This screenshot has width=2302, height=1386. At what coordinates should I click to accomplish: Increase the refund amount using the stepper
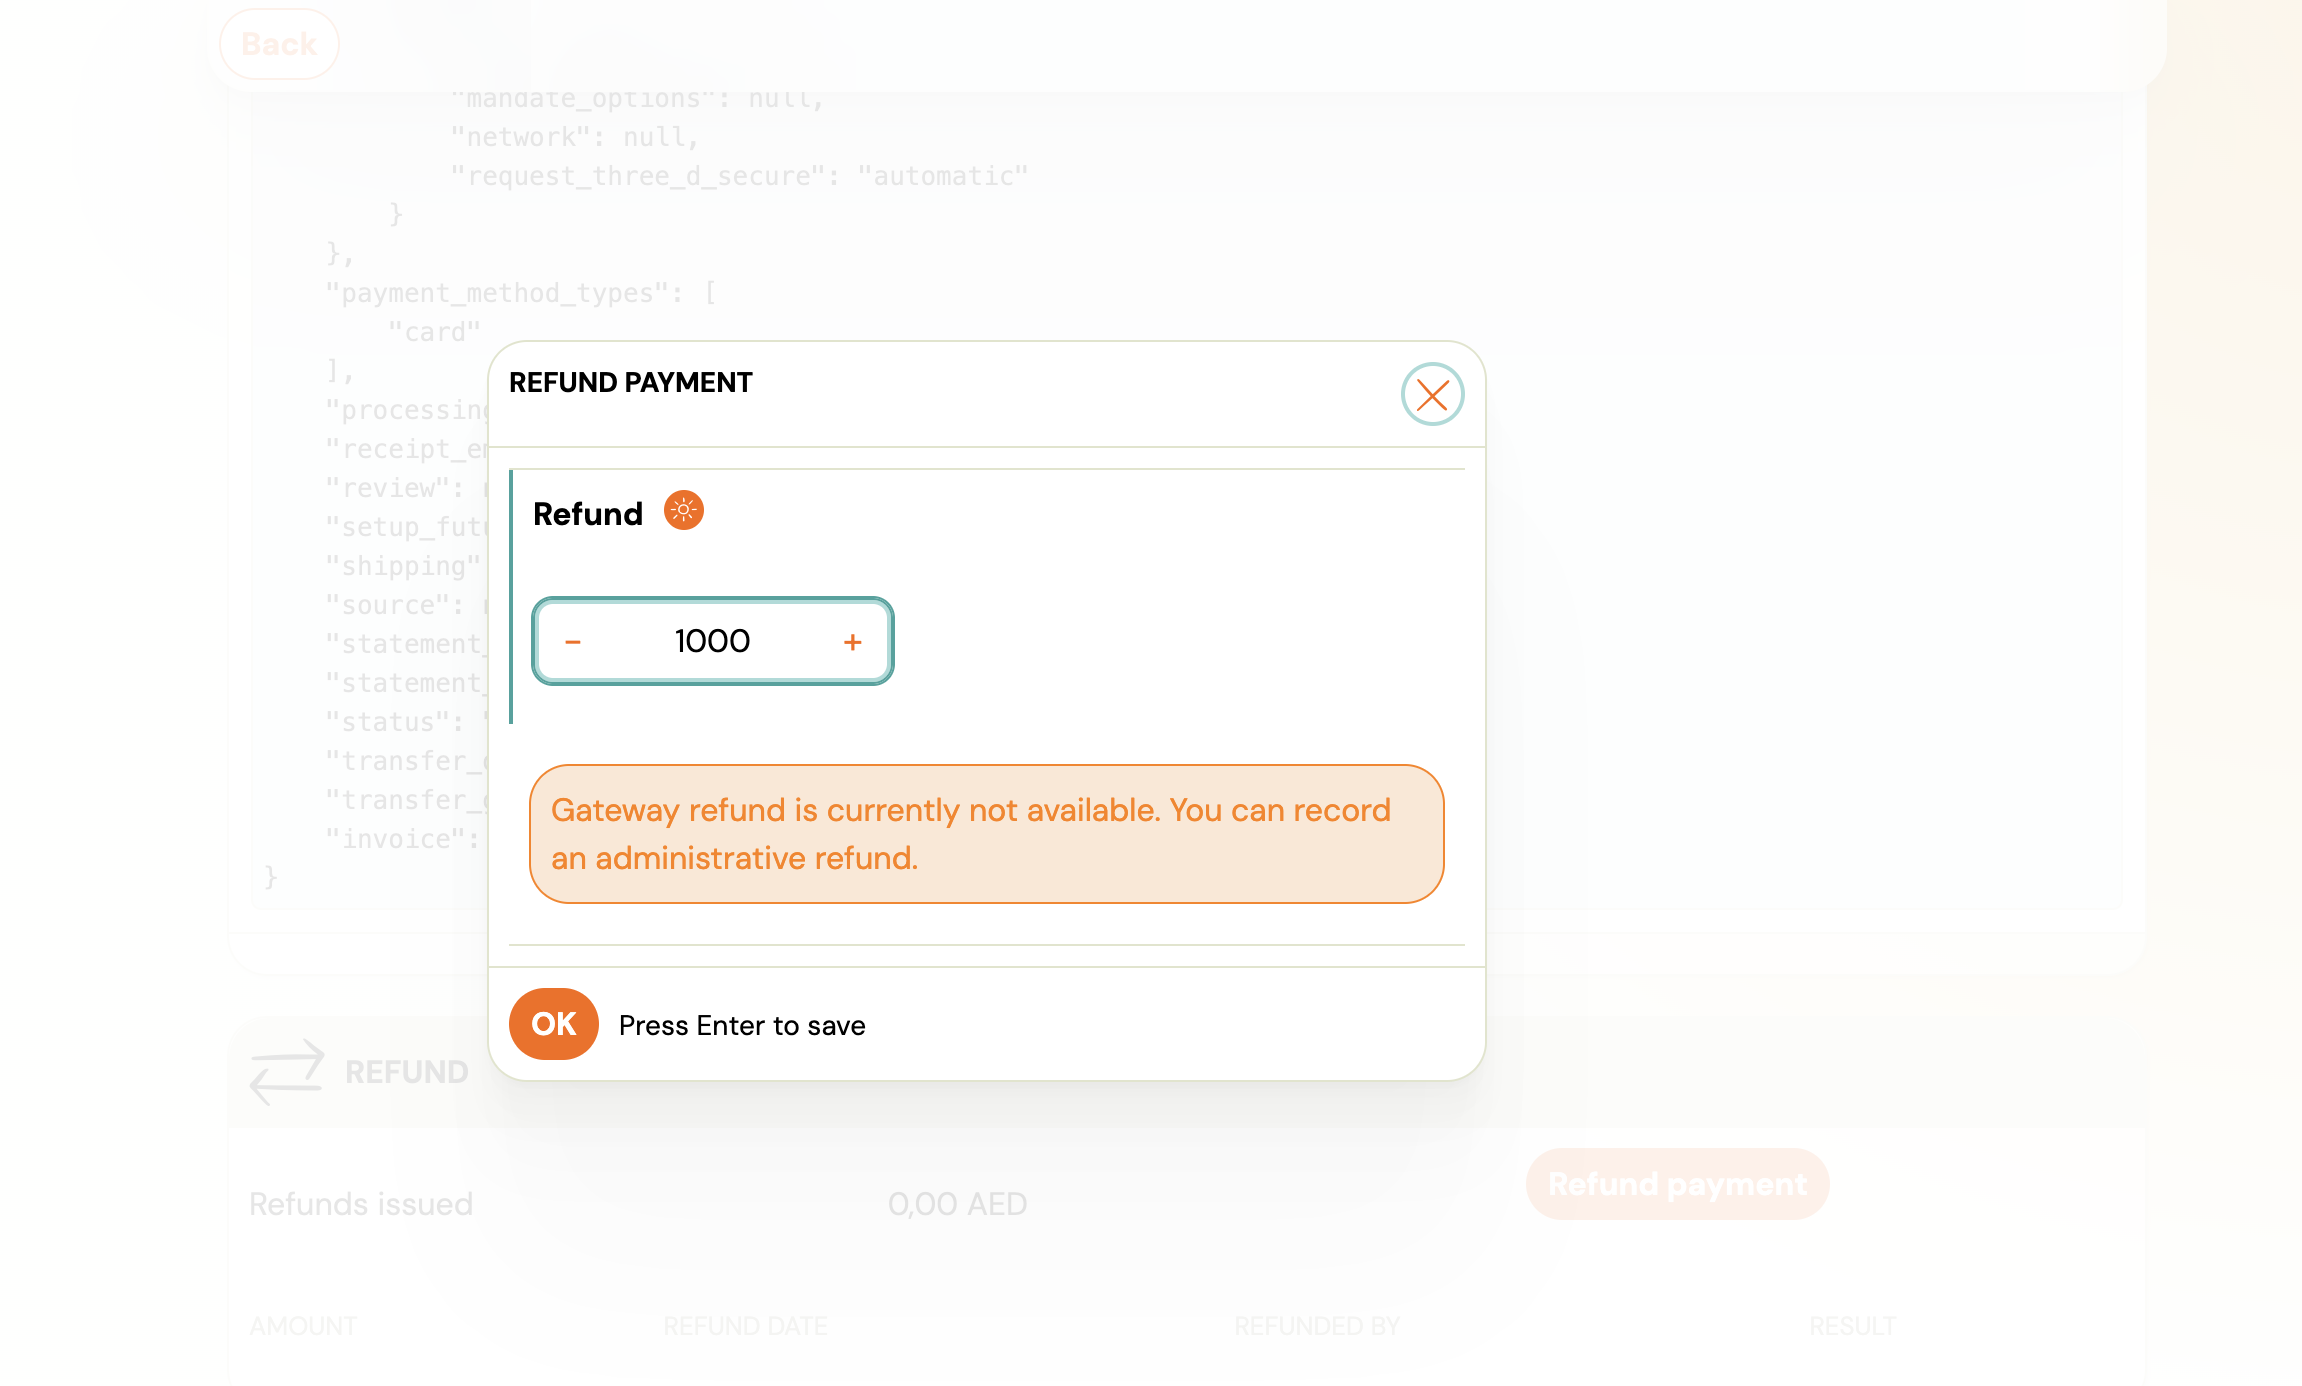pos(852,641)
